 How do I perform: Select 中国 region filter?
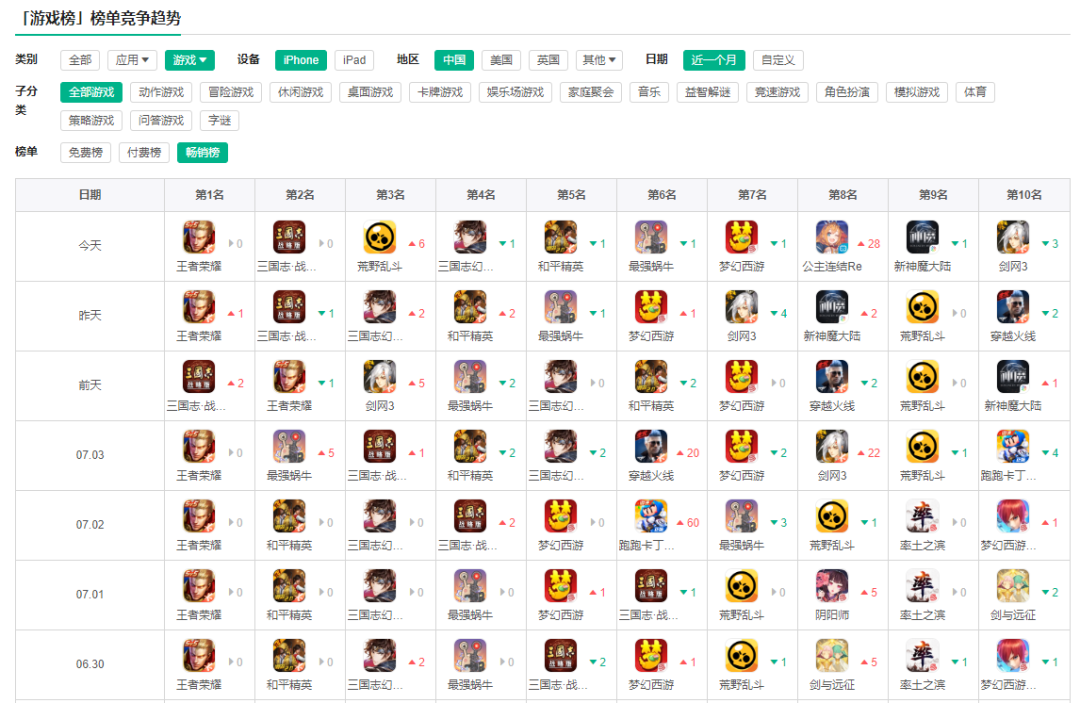(x=454, y=61)
